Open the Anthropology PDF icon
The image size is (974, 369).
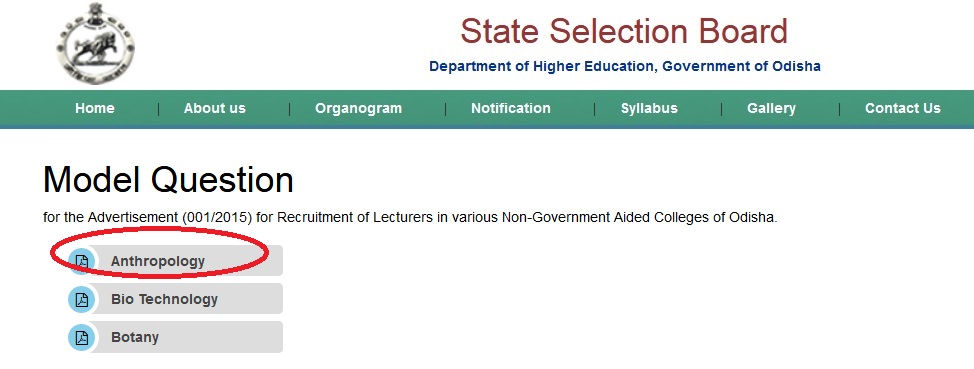tap(81, 261)
